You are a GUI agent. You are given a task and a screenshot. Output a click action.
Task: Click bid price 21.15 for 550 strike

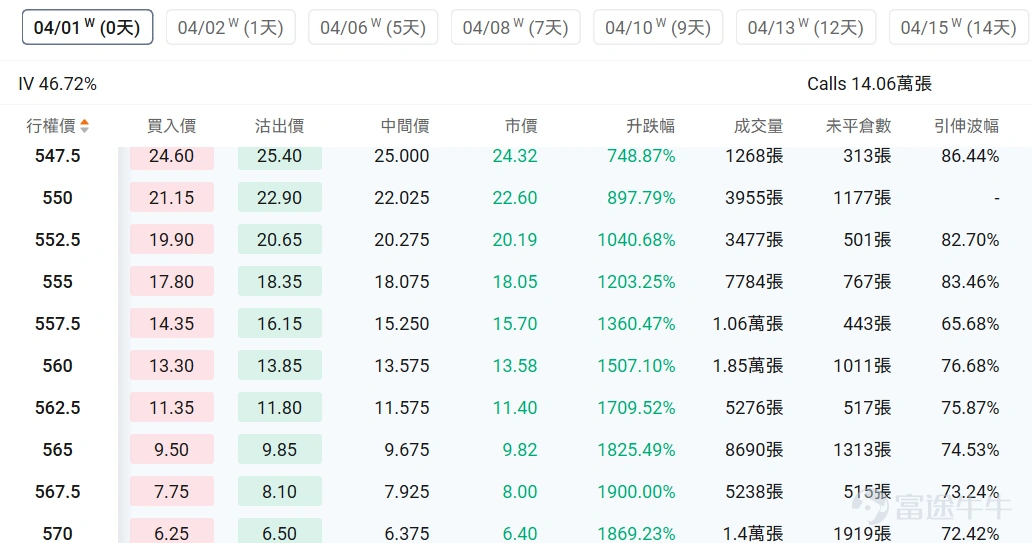[x=172, y=197]
